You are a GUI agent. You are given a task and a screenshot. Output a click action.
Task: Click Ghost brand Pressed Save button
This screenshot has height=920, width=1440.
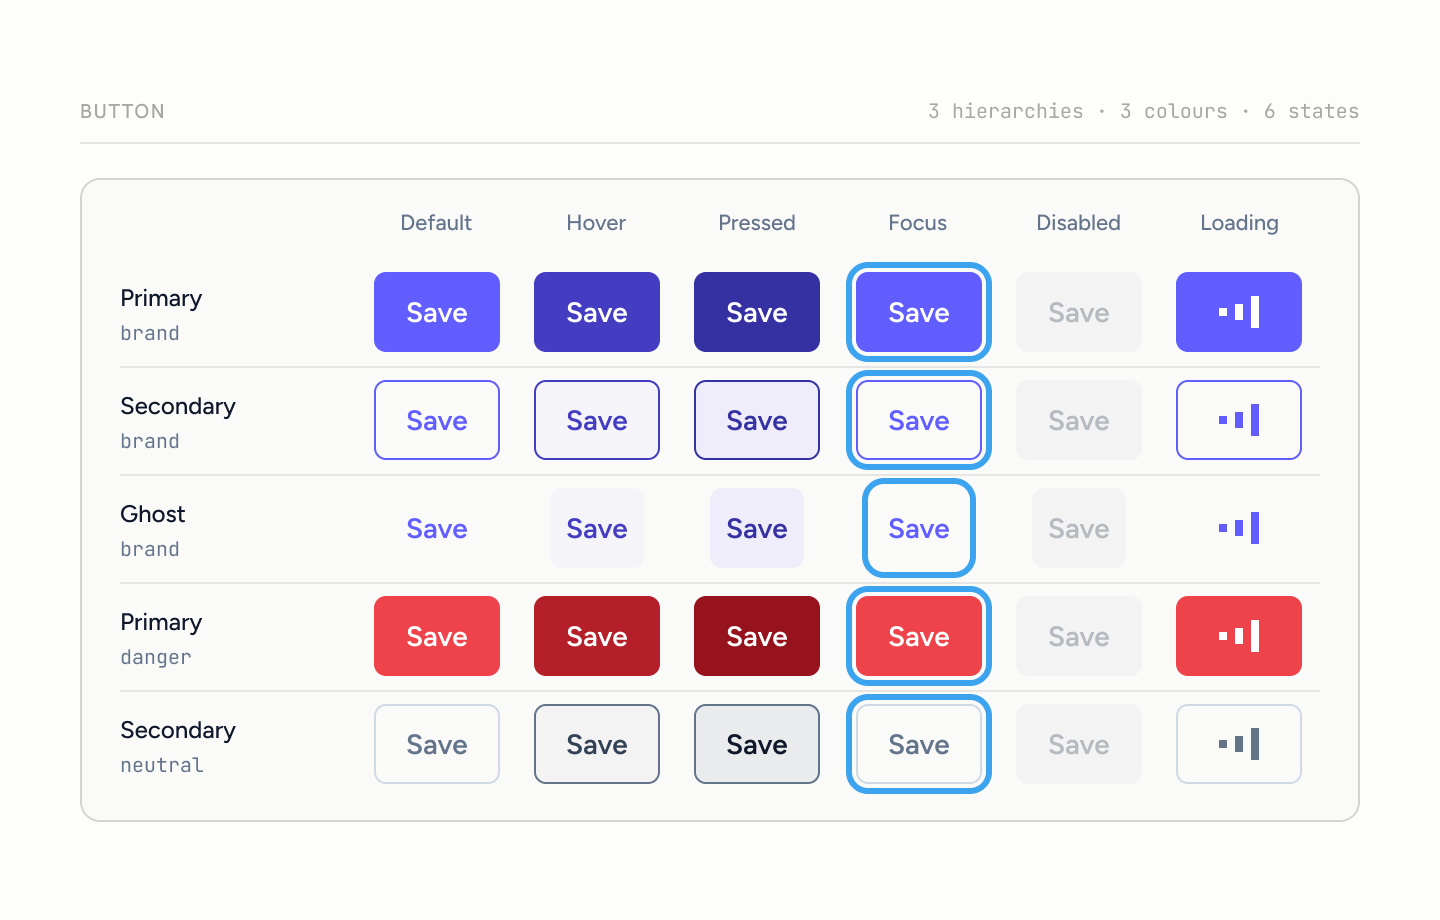(x=757, y=528)
